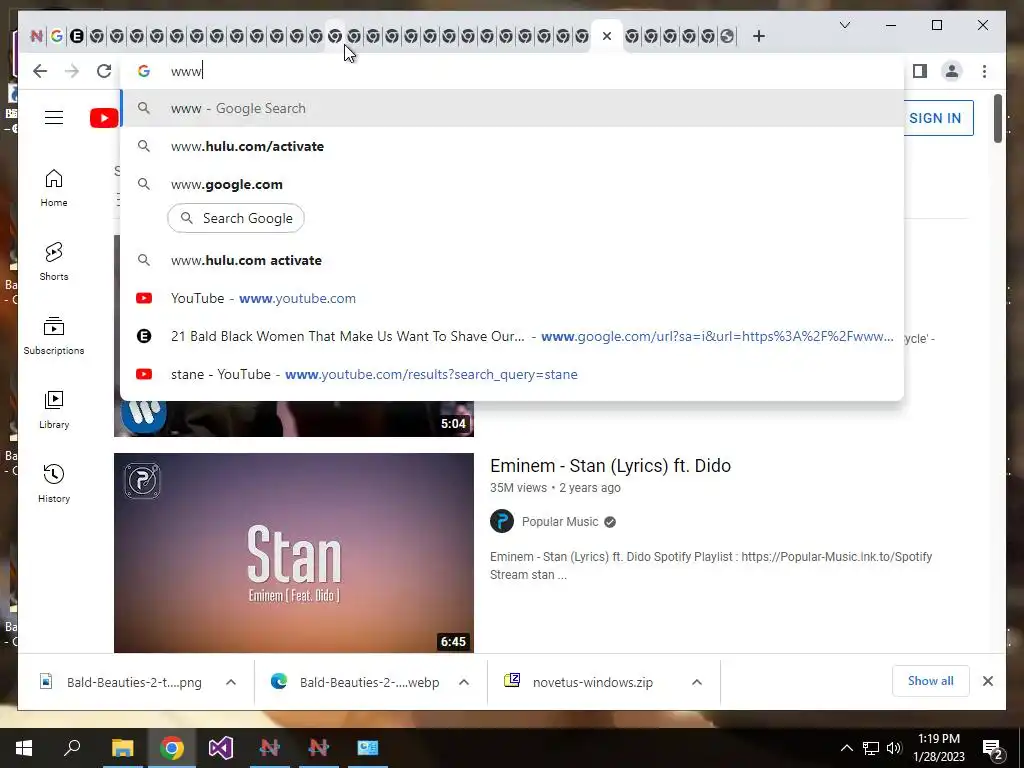Screen dimensions: 1024x768
Task: Expand options for novetus-windows.zip download
Action: point(697,682)
